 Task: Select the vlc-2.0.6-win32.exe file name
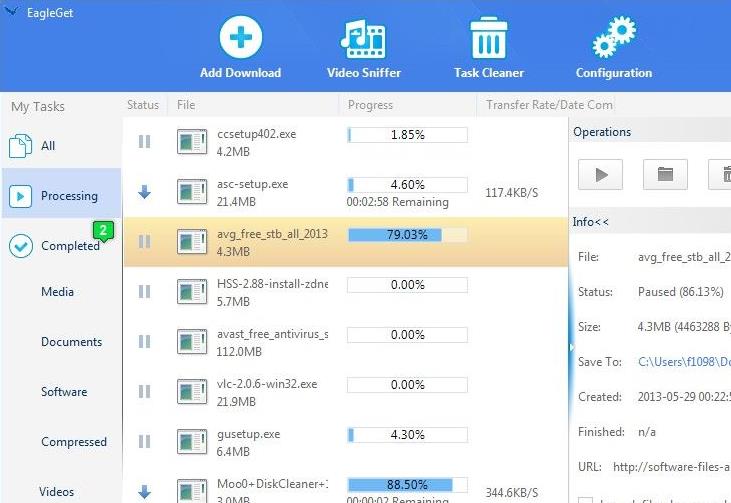[x=267, y=384]
